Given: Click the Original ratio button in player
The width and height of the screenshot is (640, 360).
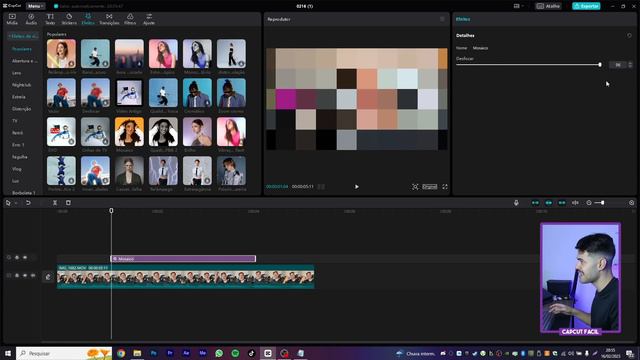Looking at the screenshot, I should click(430, 187).
